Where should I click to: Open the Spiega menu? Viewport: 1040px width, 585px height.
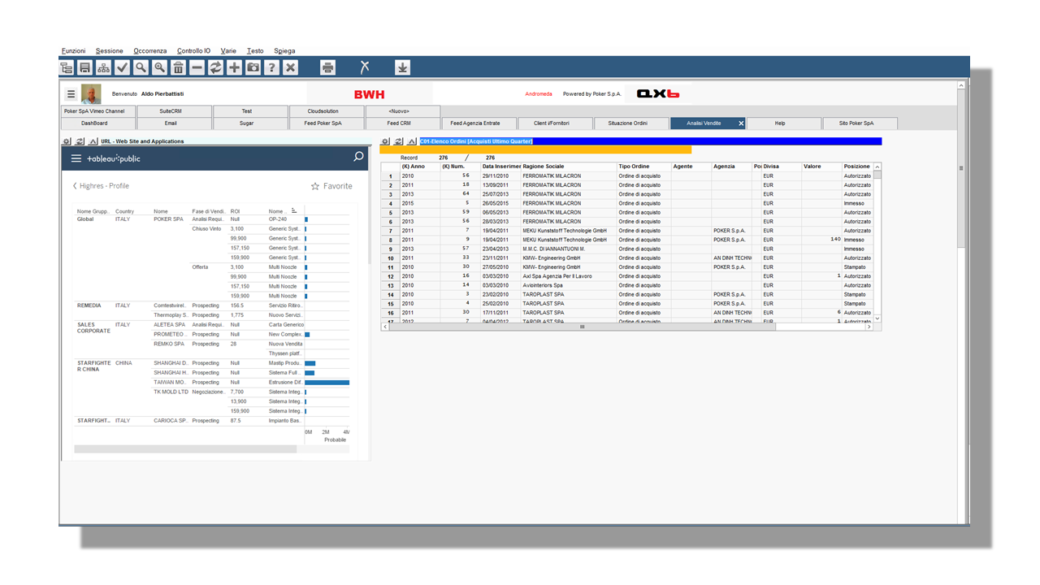point(285,51)
